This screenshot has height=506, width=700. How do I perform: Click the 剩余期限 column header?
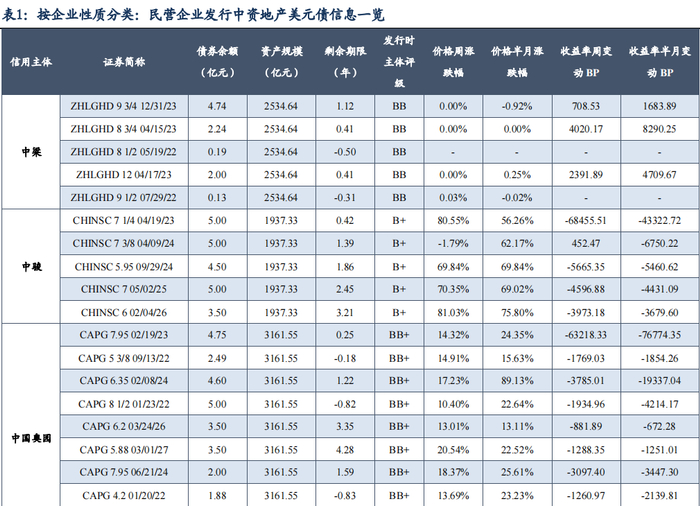point(345,62)
